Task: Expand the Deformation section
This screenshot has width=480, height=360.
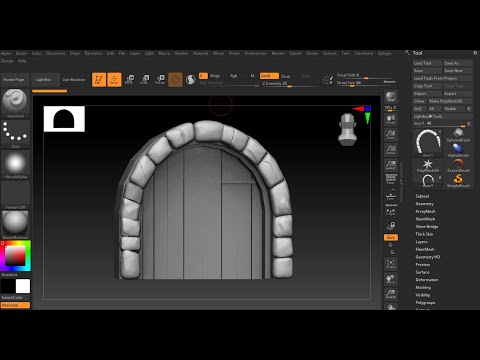Action: [x=427, y=280]
